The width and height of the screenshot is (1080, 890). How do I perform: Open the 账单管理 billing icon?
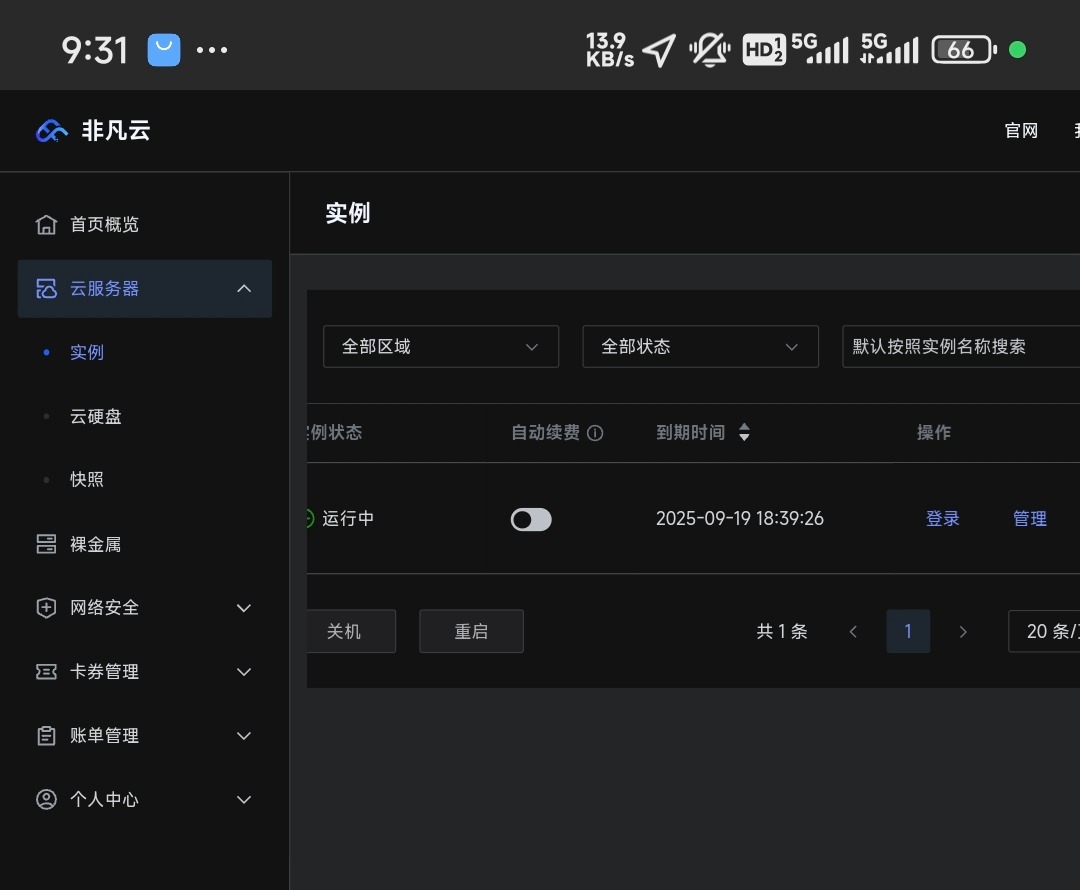point(46,735)
